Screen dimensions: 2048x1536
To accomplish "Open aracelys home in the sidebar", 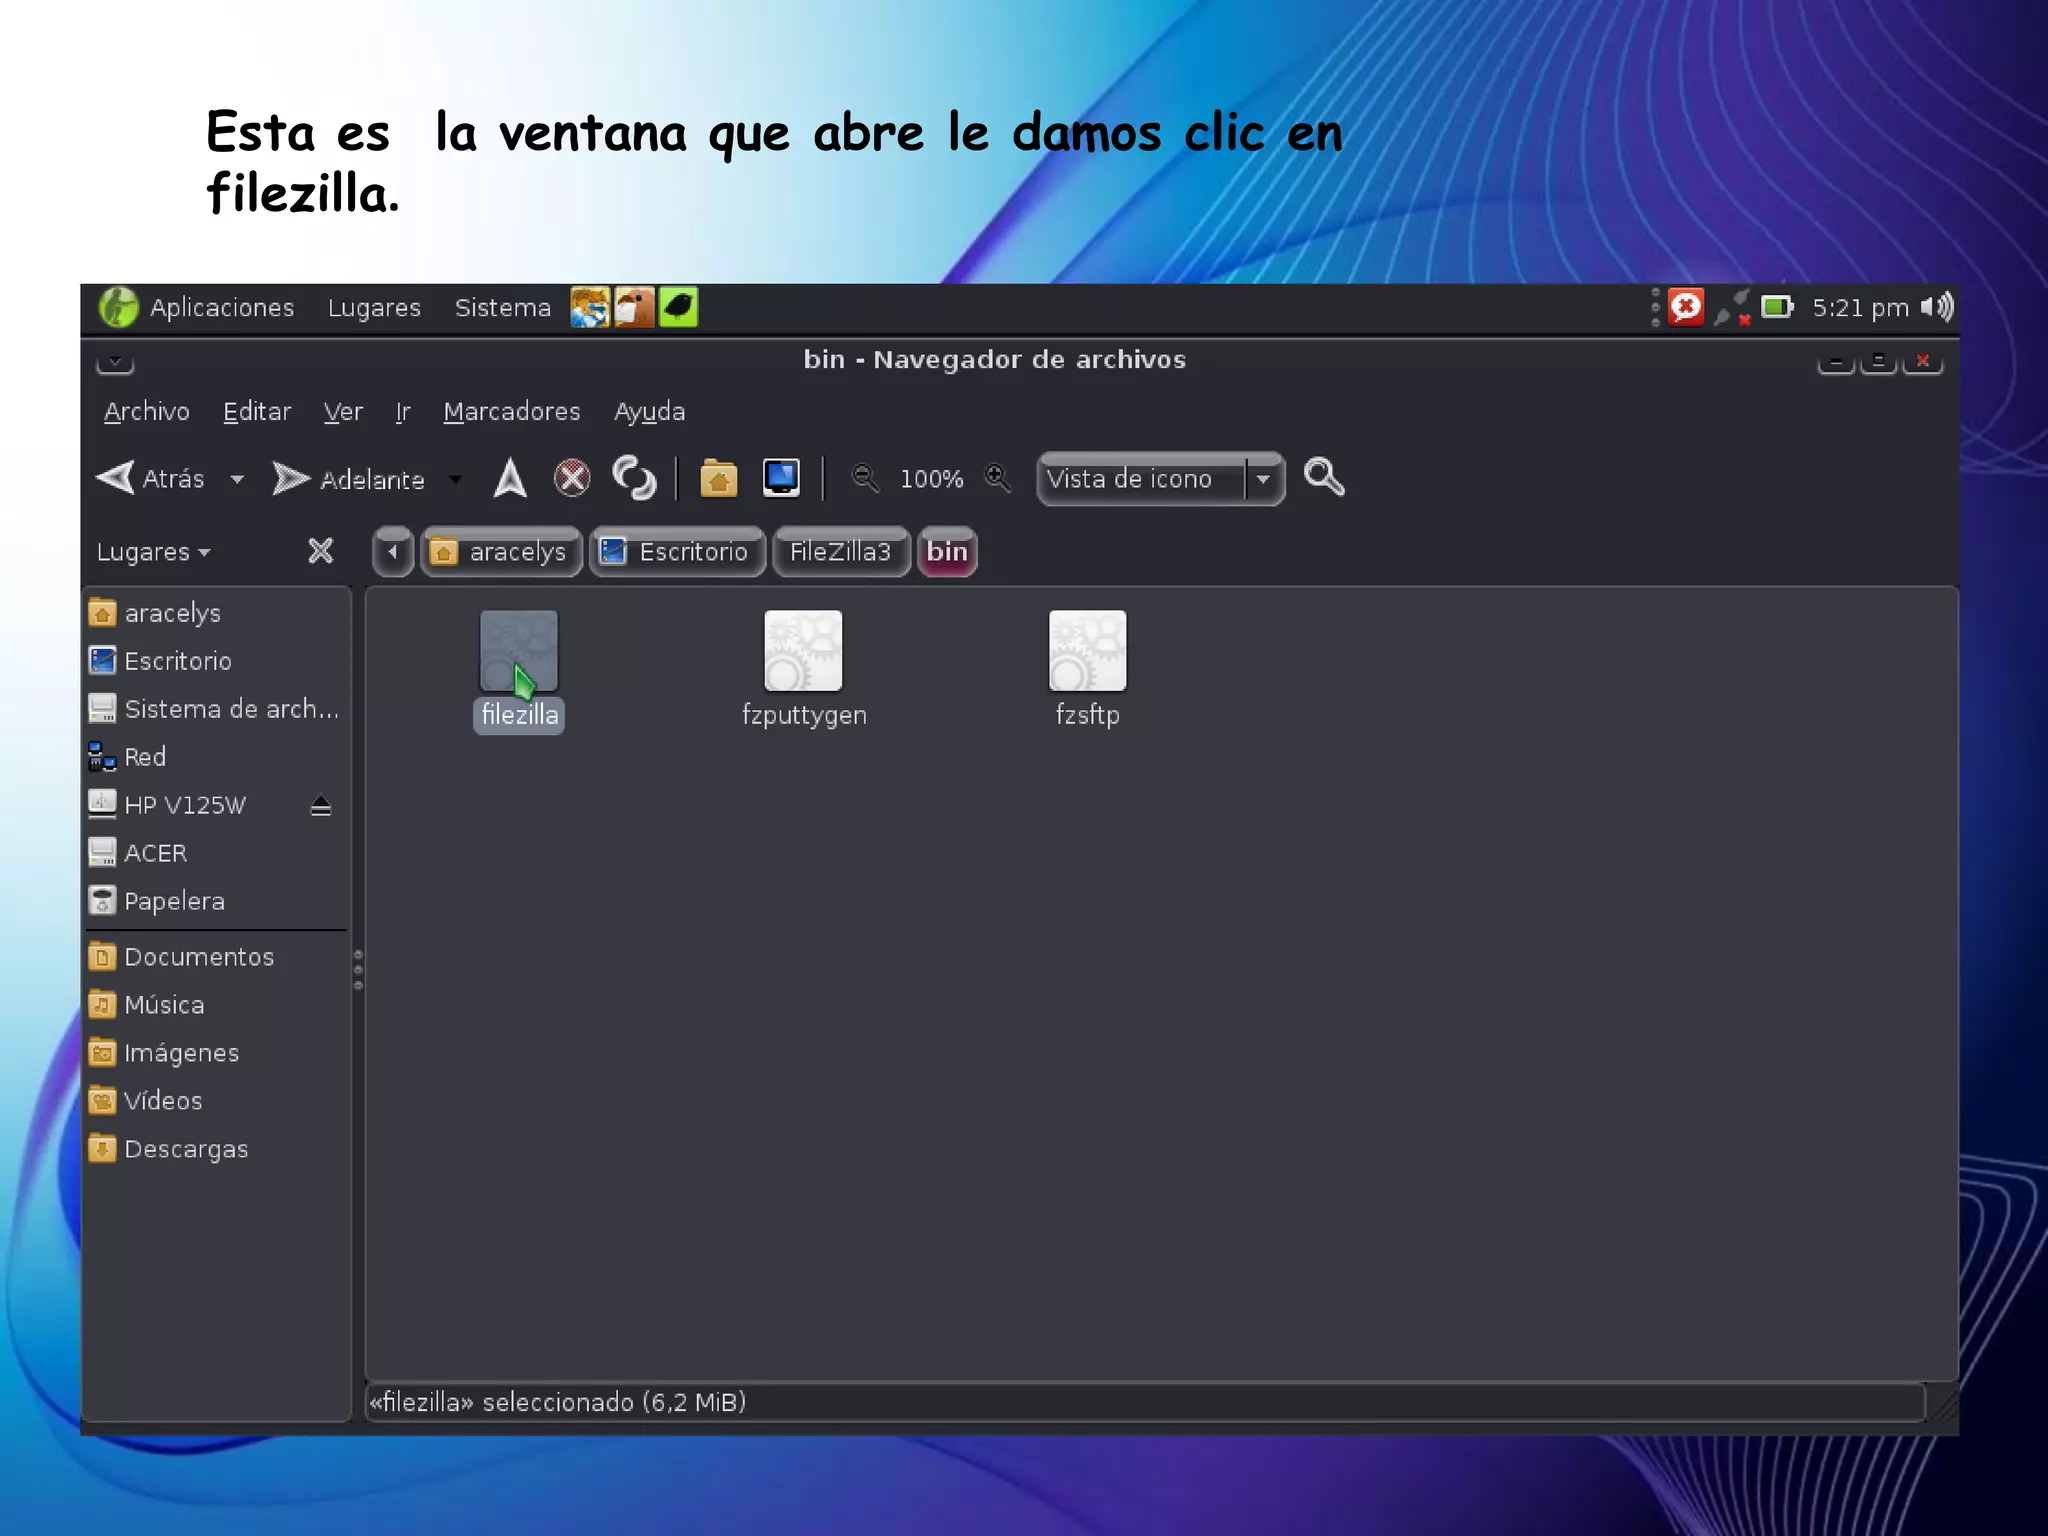I will [x=217, y=613].
